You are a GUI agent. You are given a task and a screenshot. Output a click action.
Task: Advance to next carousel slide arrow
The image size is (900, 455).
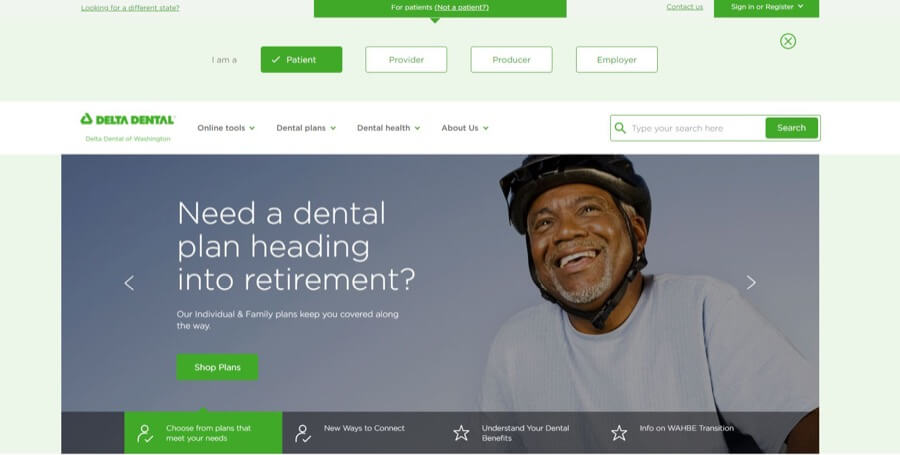pyautogui.click(x=751, y=282)
